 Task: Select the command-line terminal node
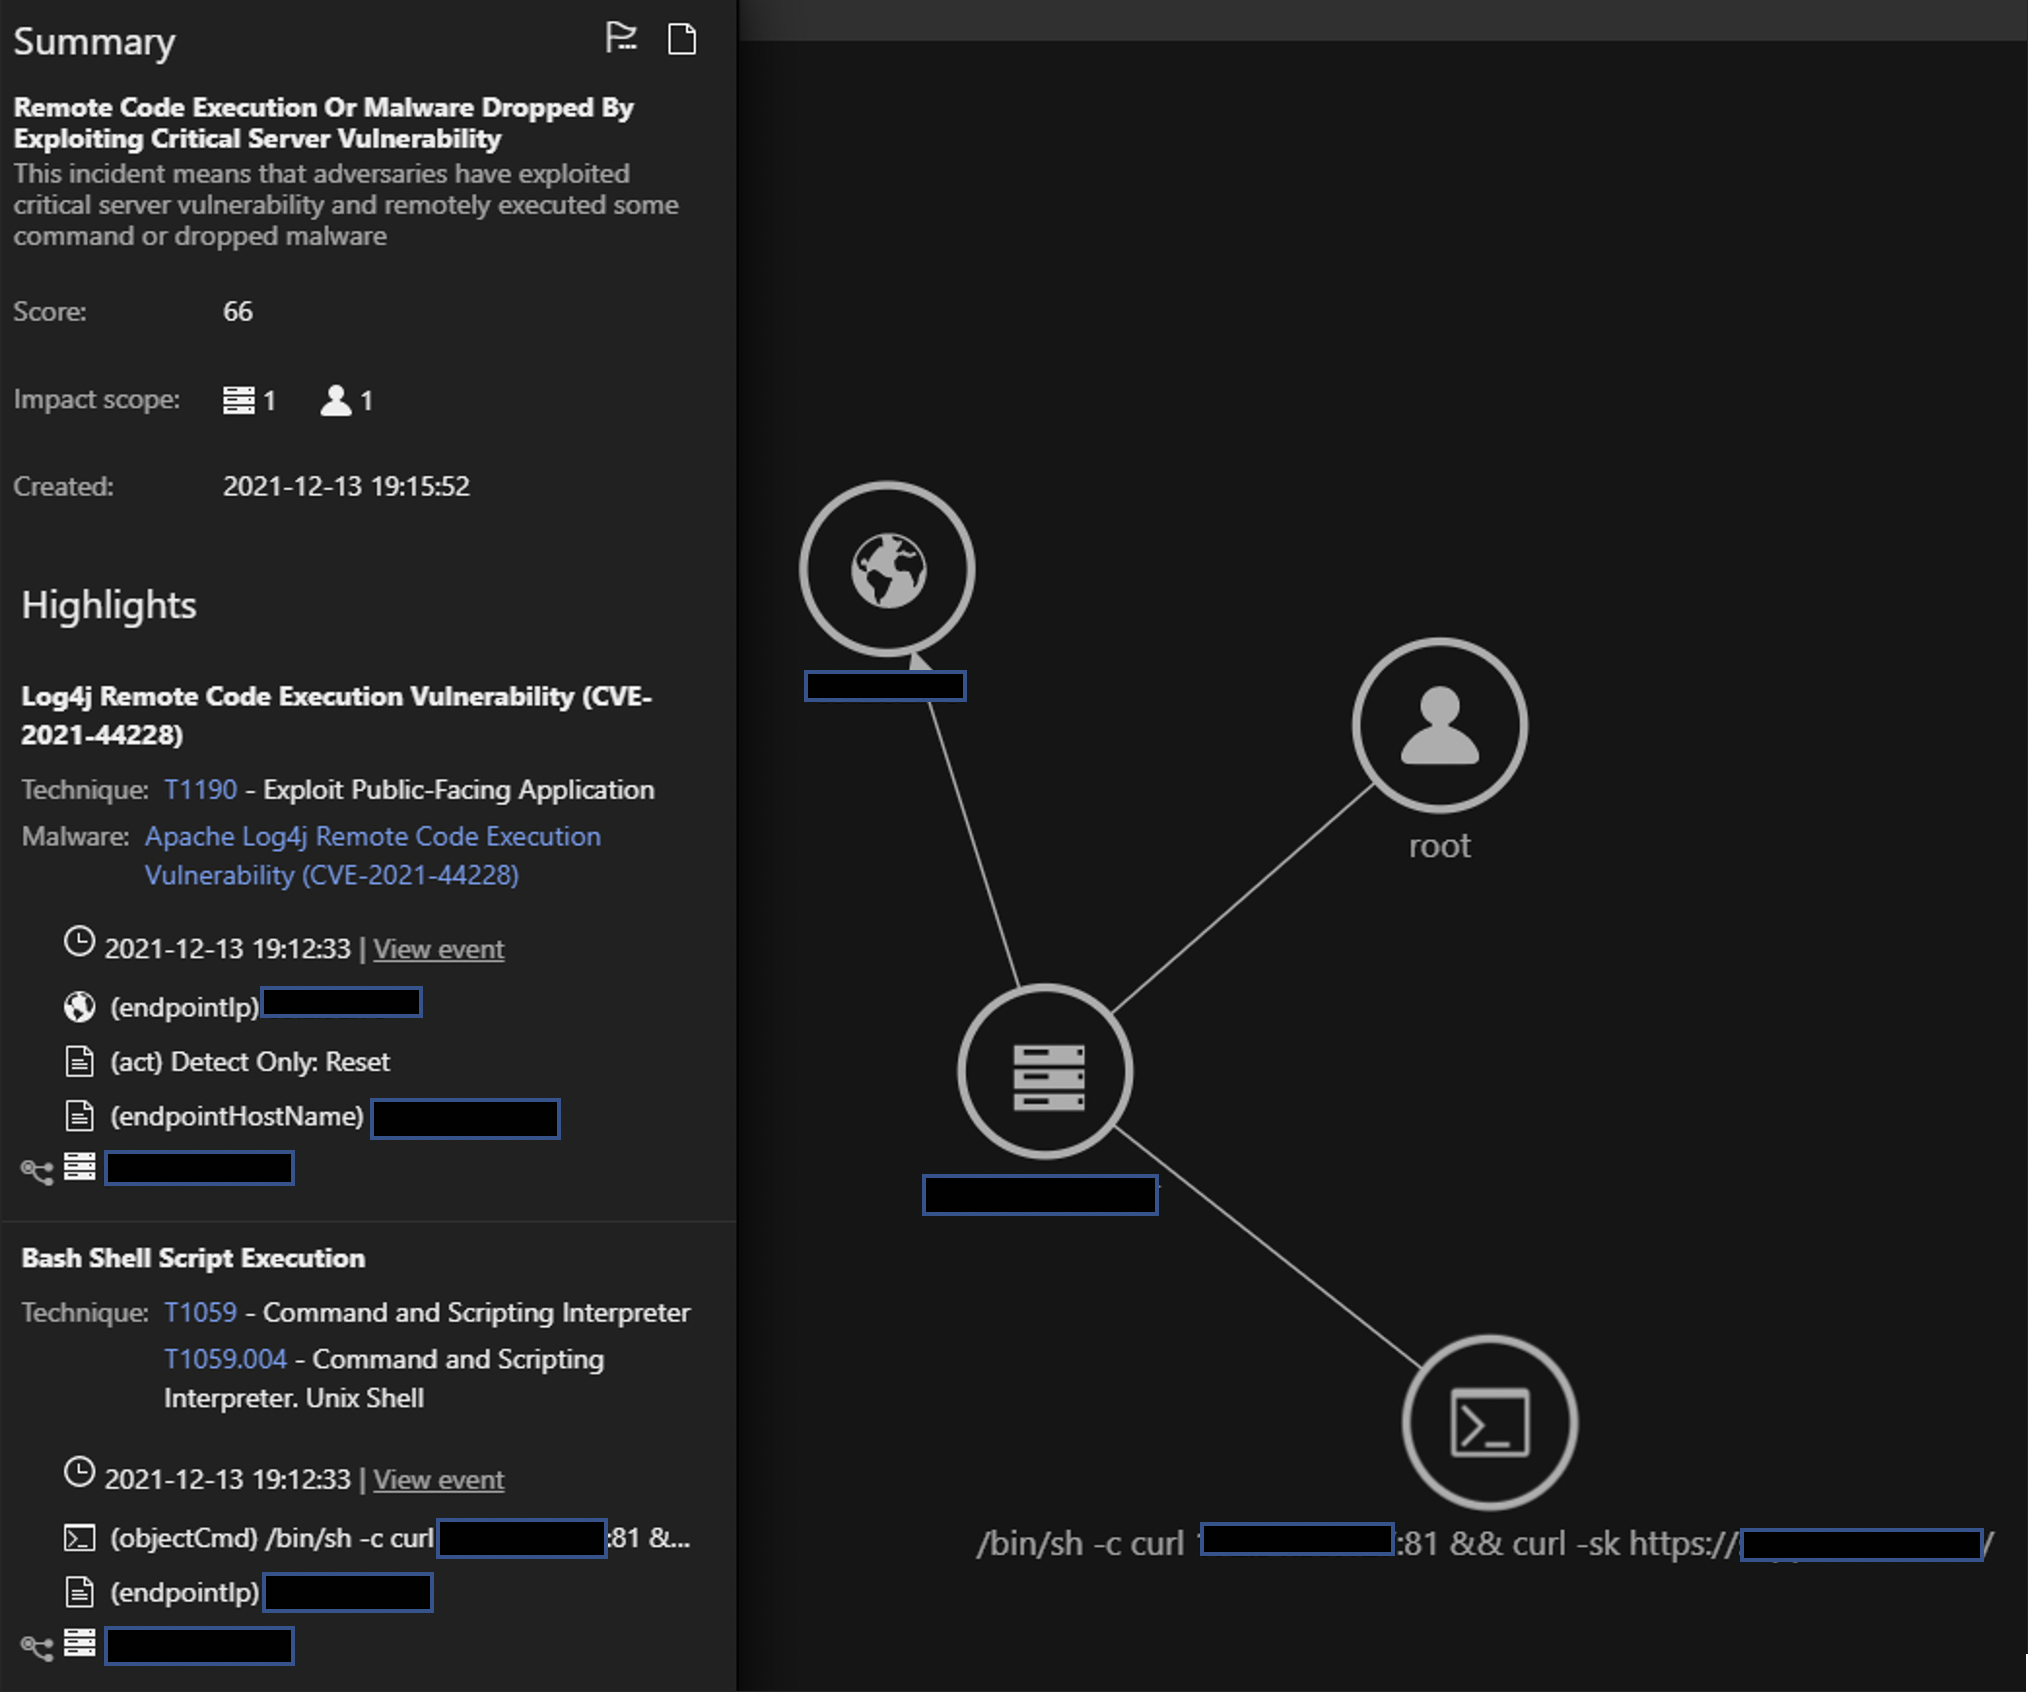tap(1489, 1422)
